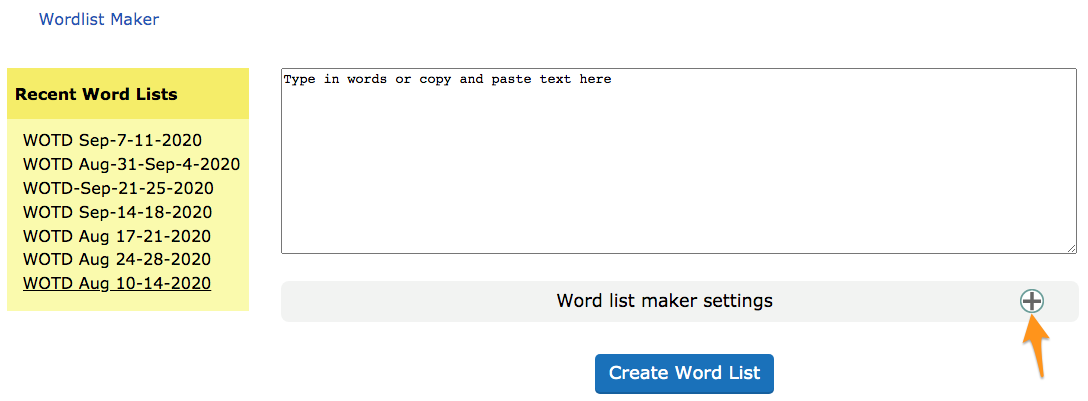Expand settings with the plus icon

(1031, 301)
